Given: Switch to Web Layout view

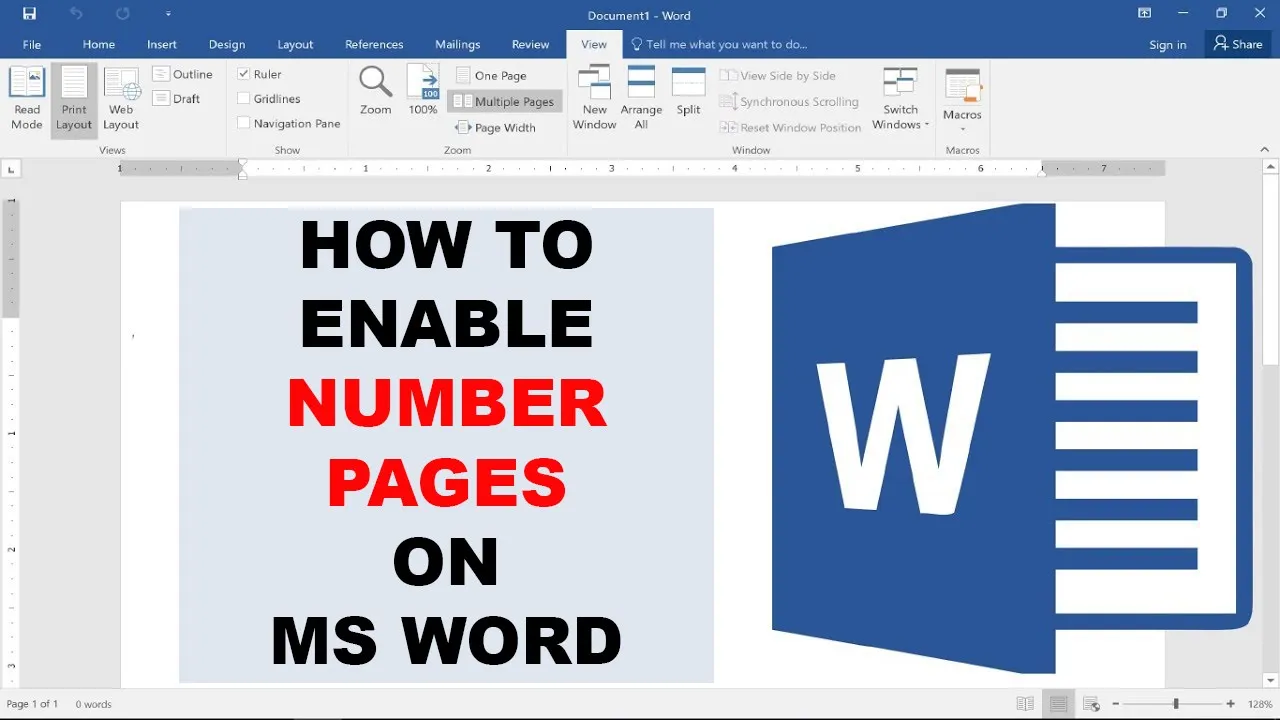Looking at the screenshot, I should (121, 99).
